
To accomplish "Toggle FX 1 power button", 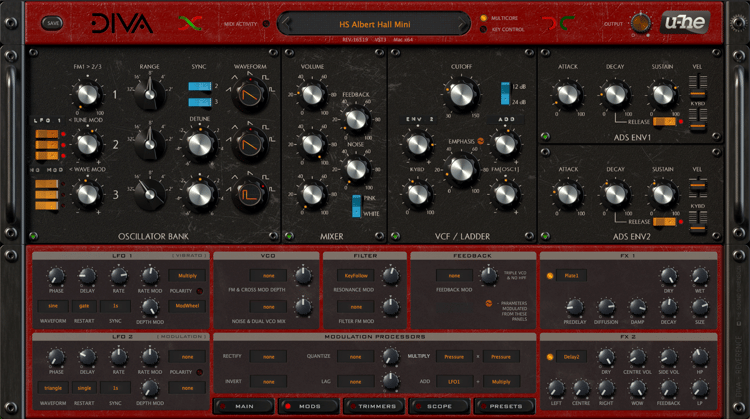I will 550,276.
